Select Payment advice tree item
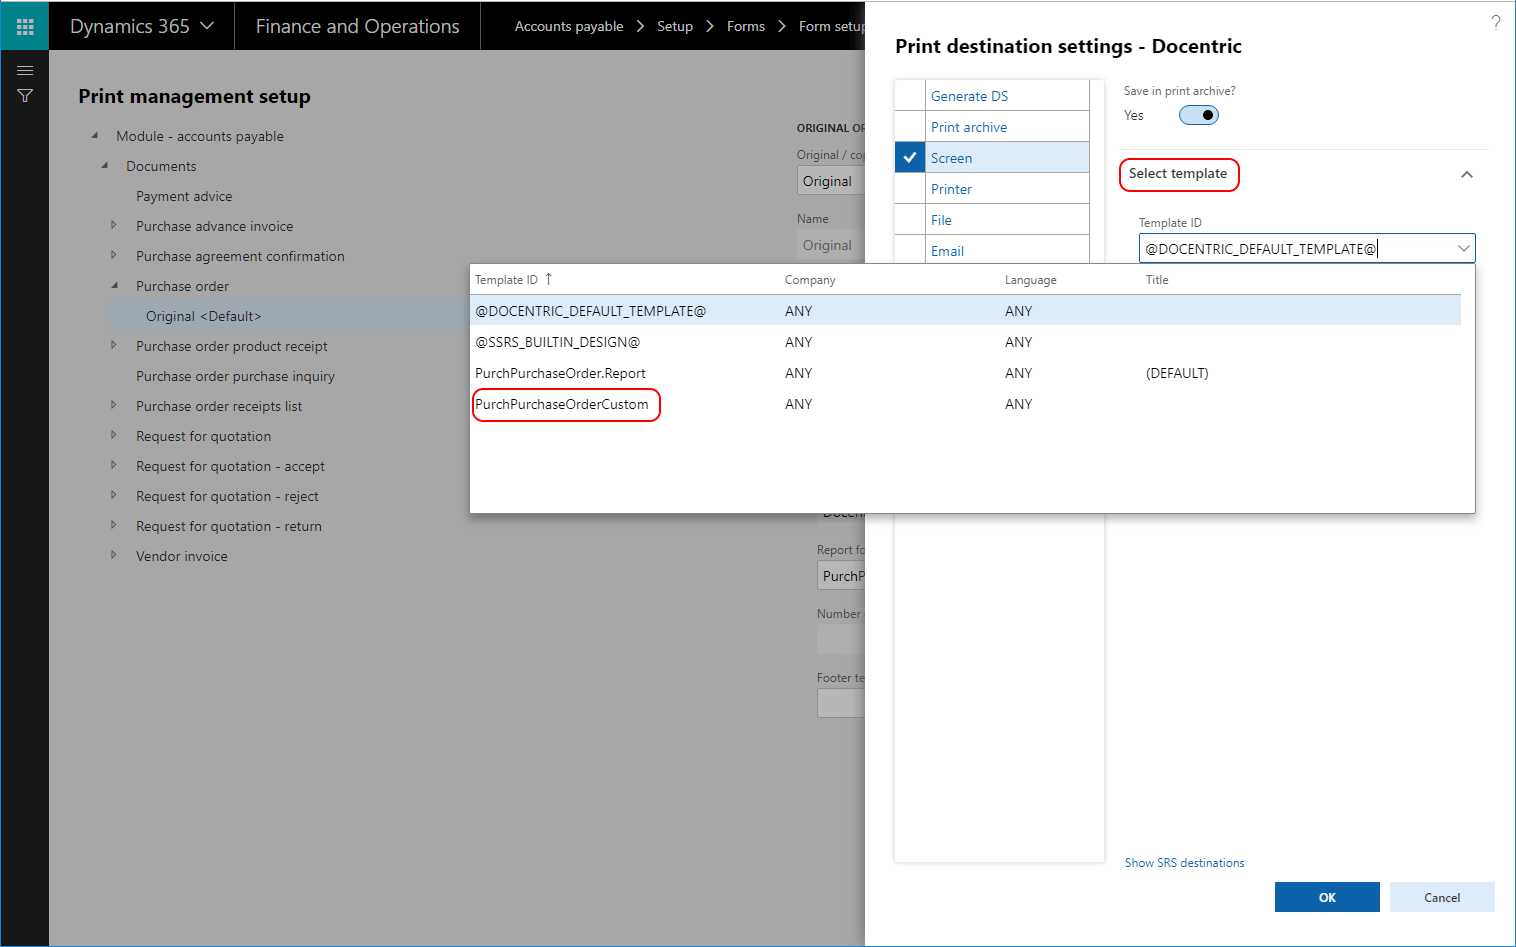 pos(184,196)
